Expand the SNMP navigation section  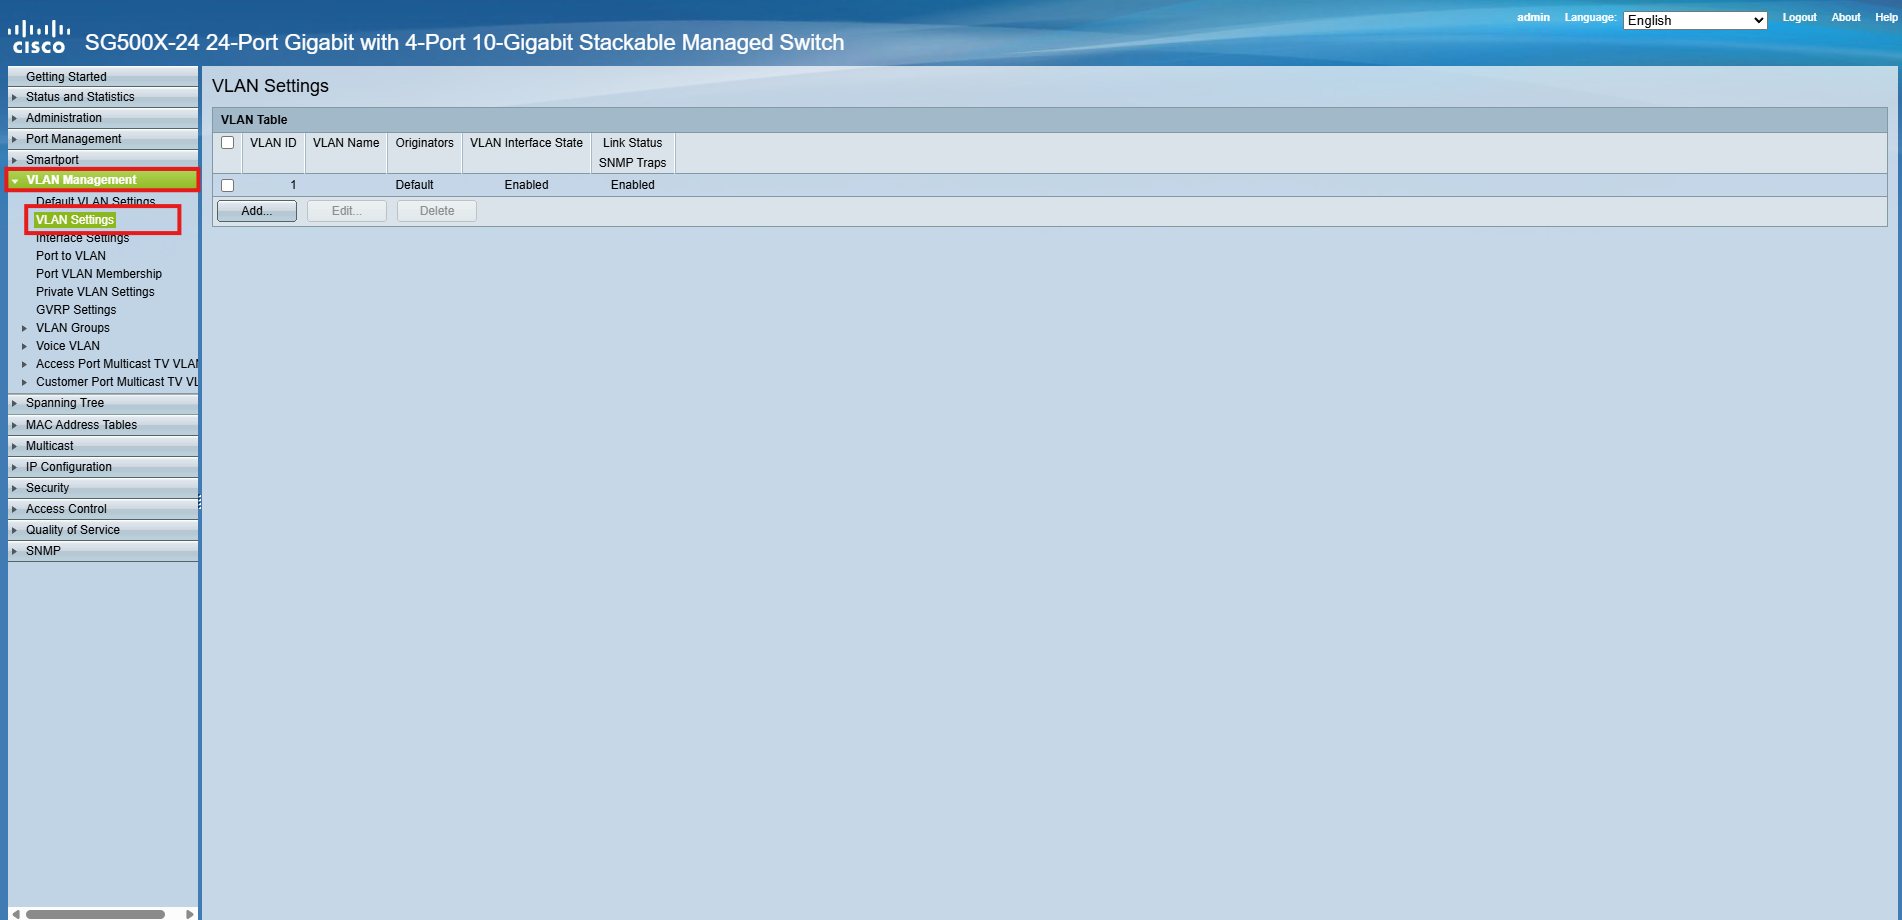point(14,550)
